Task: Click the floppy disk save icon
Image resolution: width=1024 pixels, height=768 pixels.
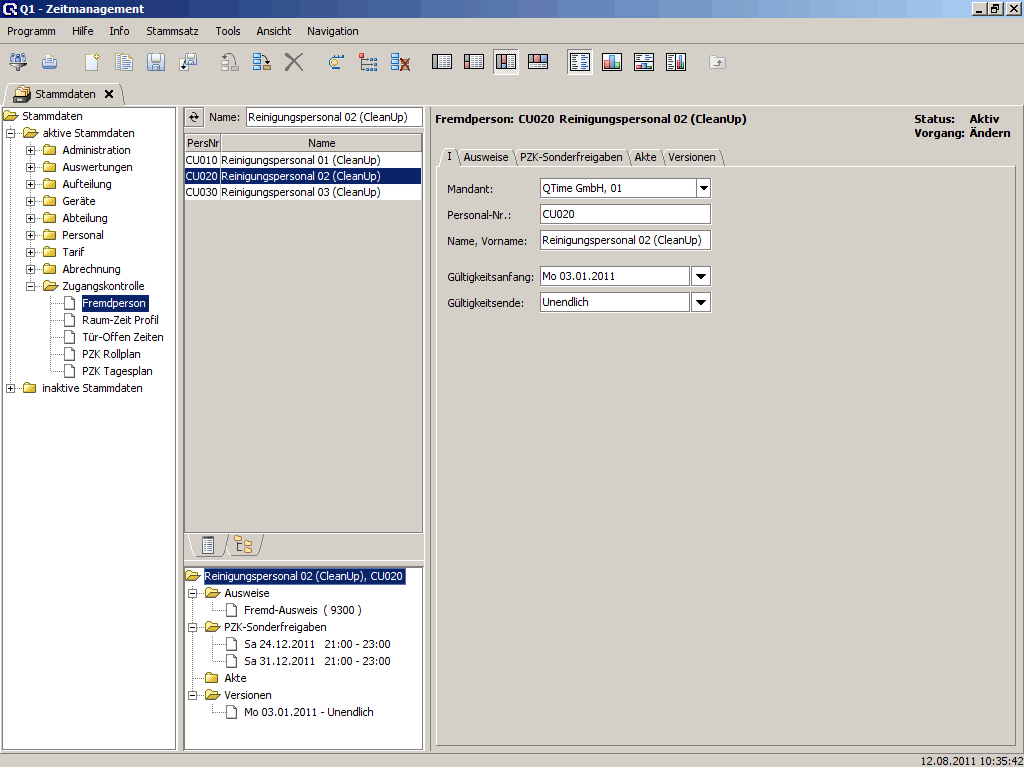Action: (156, 62)
